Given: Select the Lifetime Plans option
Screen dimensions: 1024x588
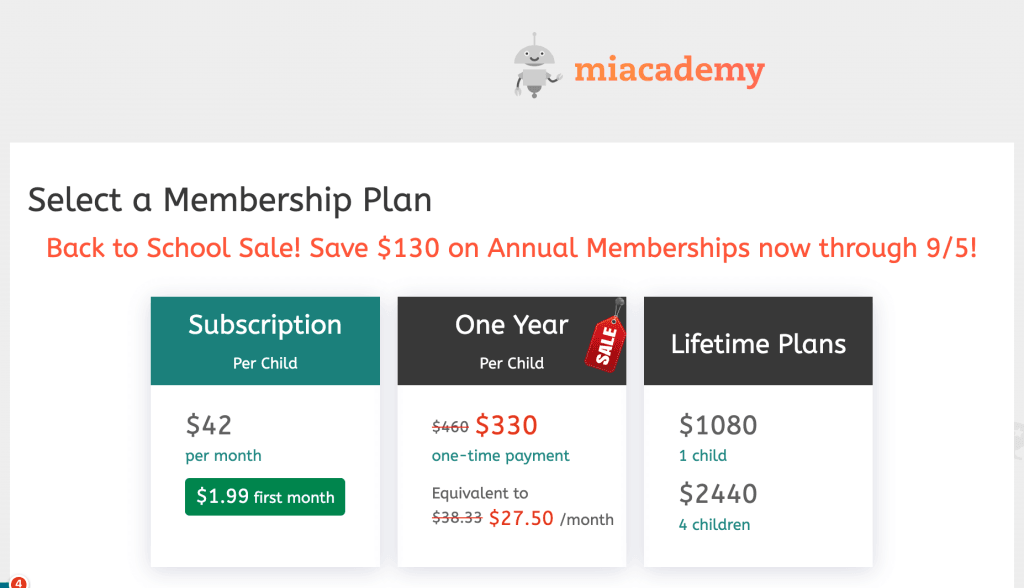Looking at the screenshot, I should (757, 430).
